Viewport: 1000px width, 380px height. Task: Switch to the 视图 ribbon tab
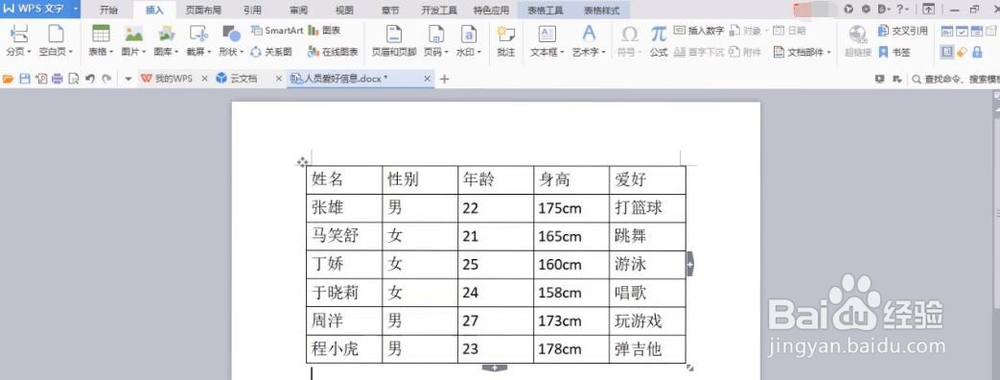pos(344,10)
